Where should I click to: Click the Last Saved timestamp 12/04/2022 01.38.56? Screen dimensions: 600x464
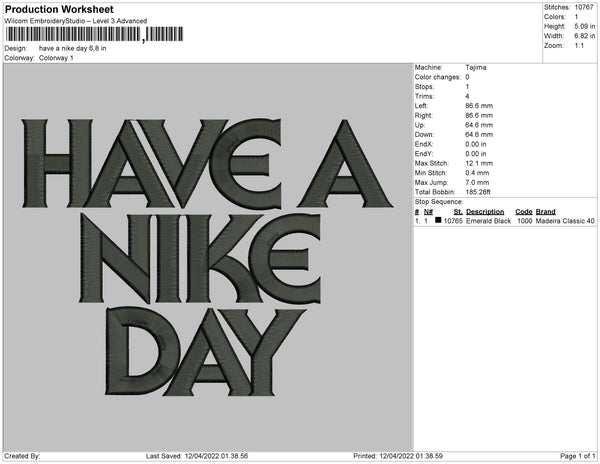pos(216,456)
